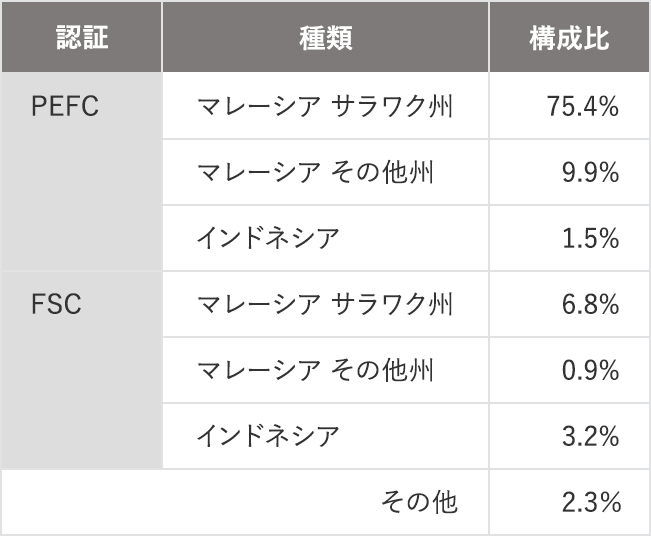Click the FSC インドネシア cell

pos(326,436)
